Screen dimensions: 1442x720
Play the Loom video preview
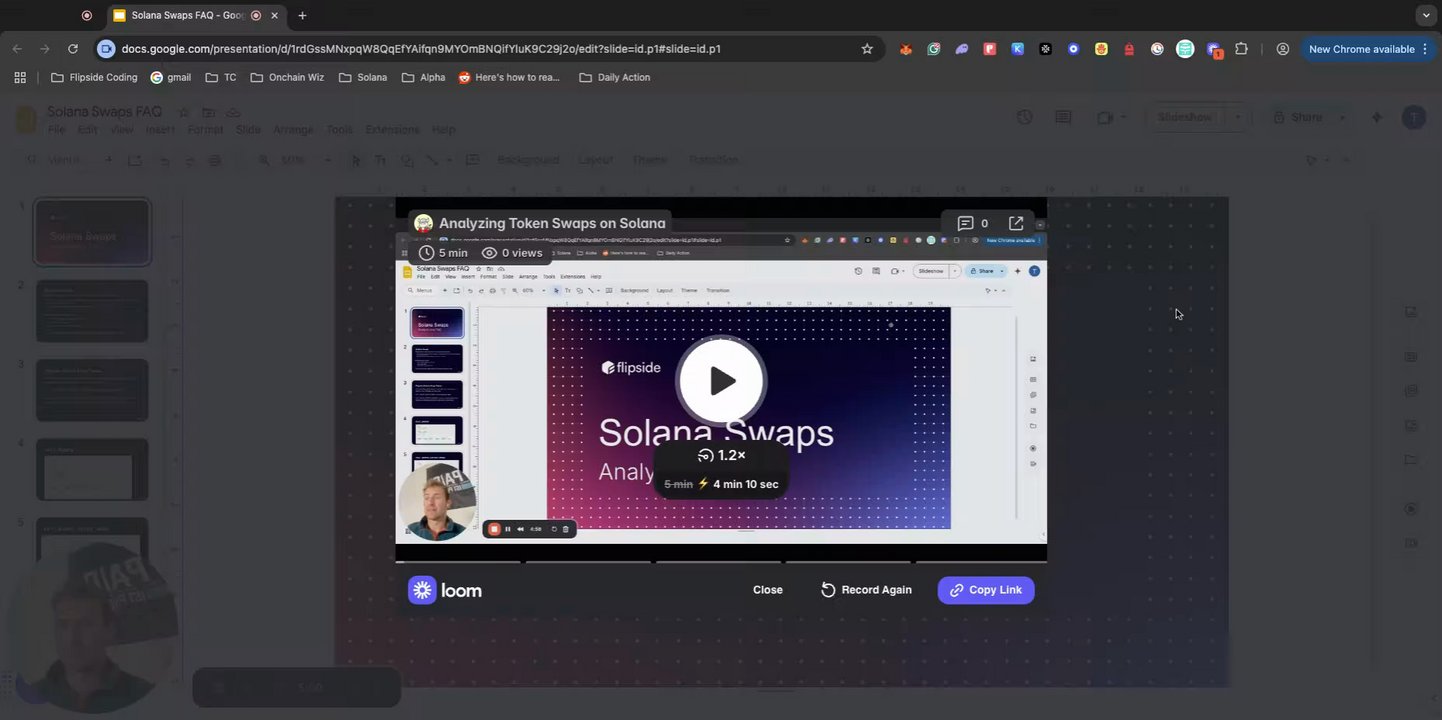pos(722,381)
